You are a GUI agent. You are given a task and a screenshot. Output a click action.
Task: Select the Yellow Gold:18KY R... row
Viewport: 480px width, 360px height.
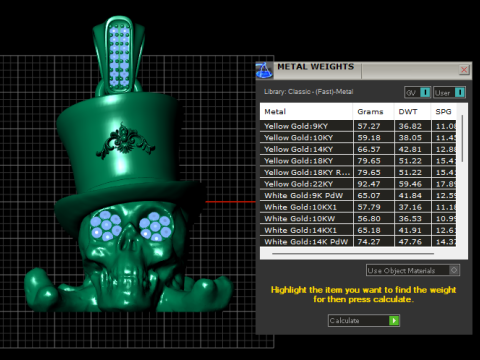point(358,172)
